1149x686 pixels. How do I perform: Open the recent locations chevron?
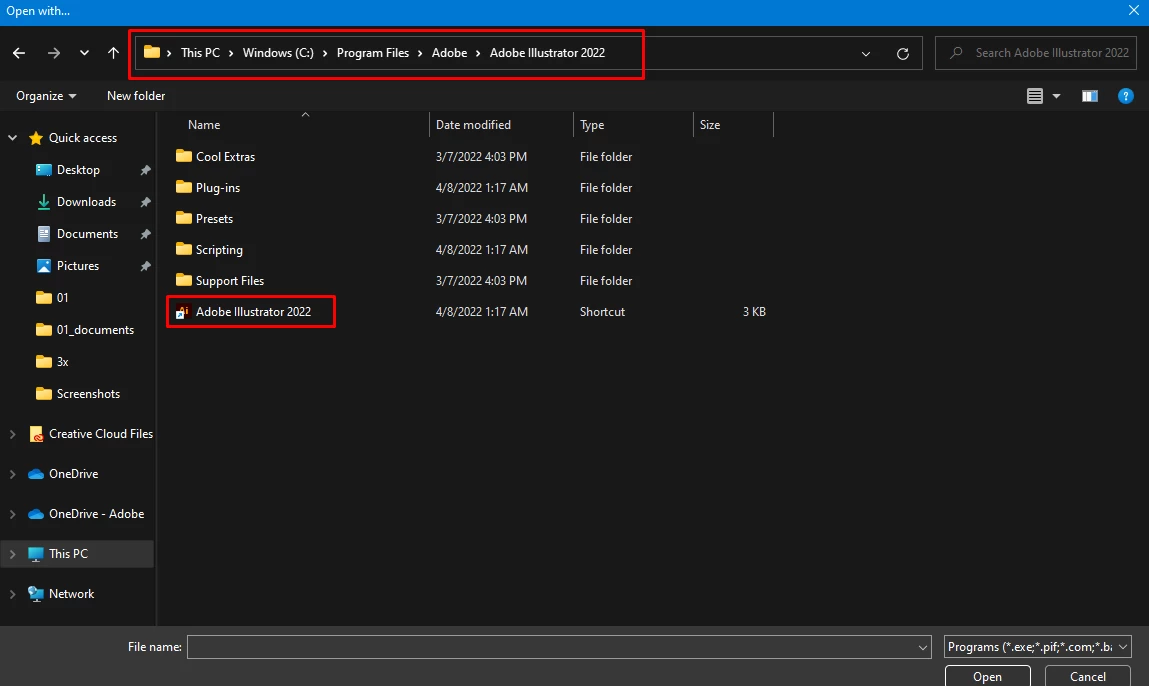(x=84, y=53)
